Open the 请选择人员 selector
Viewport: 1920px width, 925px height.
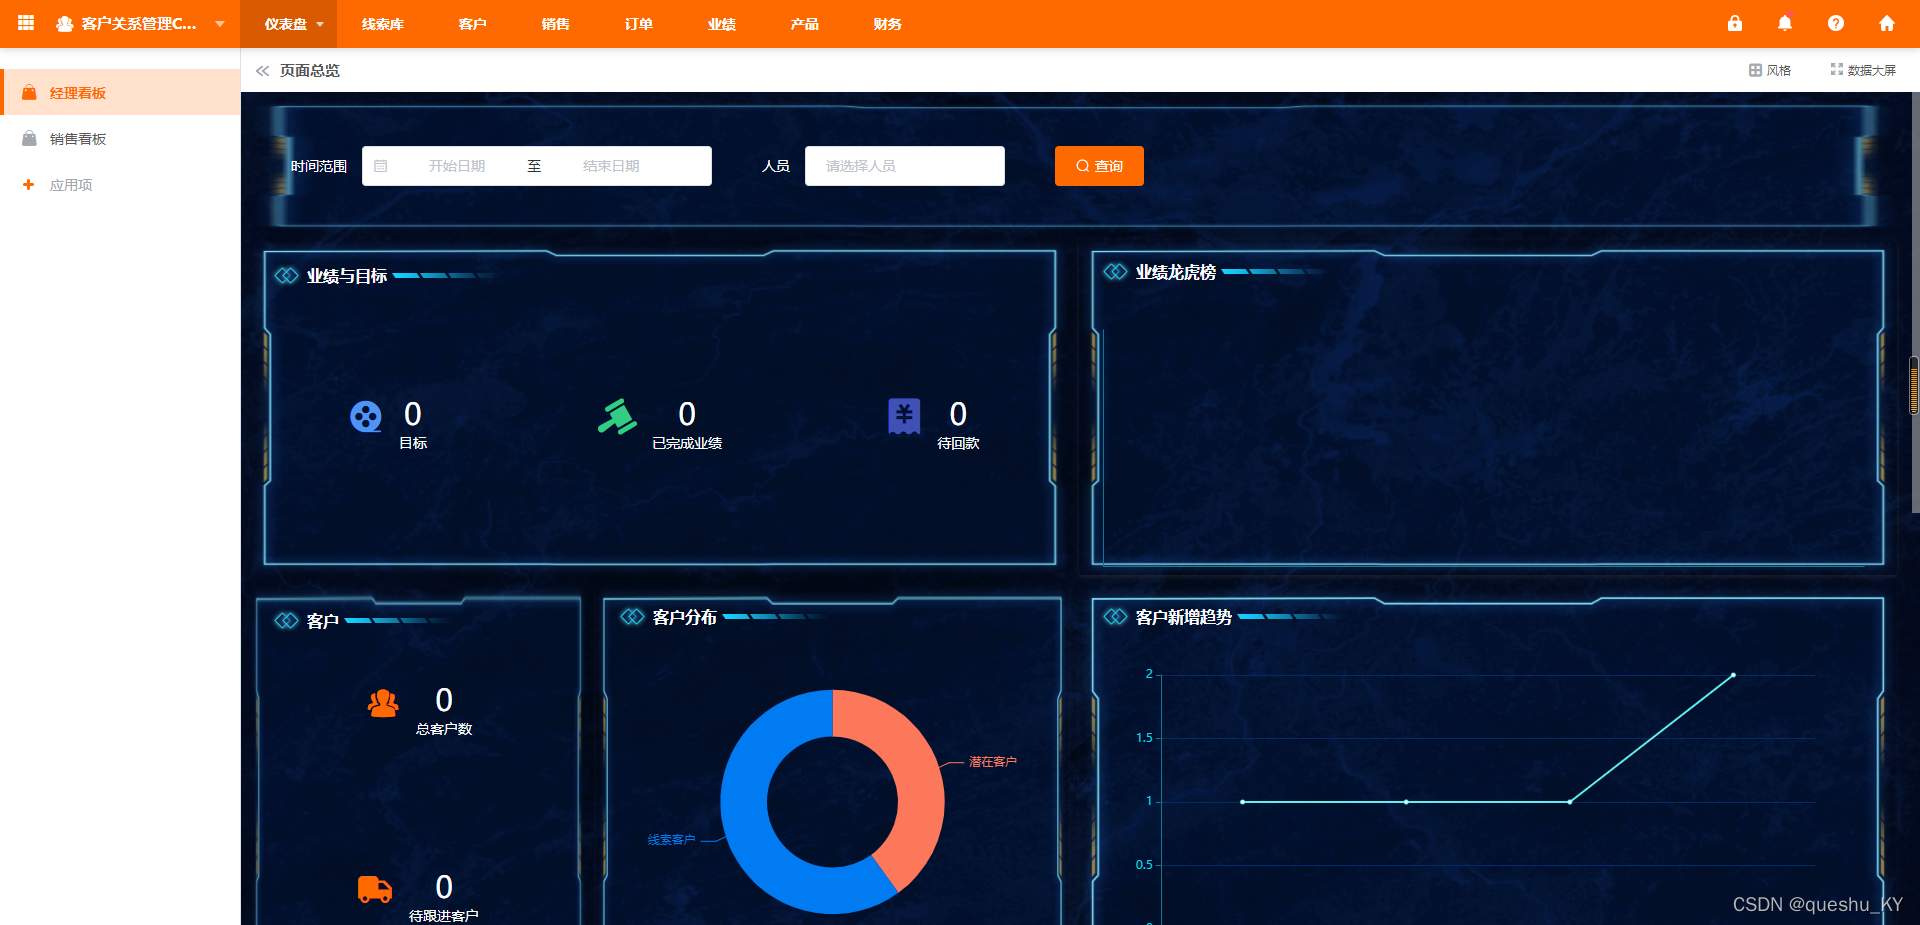click(905, 166)
